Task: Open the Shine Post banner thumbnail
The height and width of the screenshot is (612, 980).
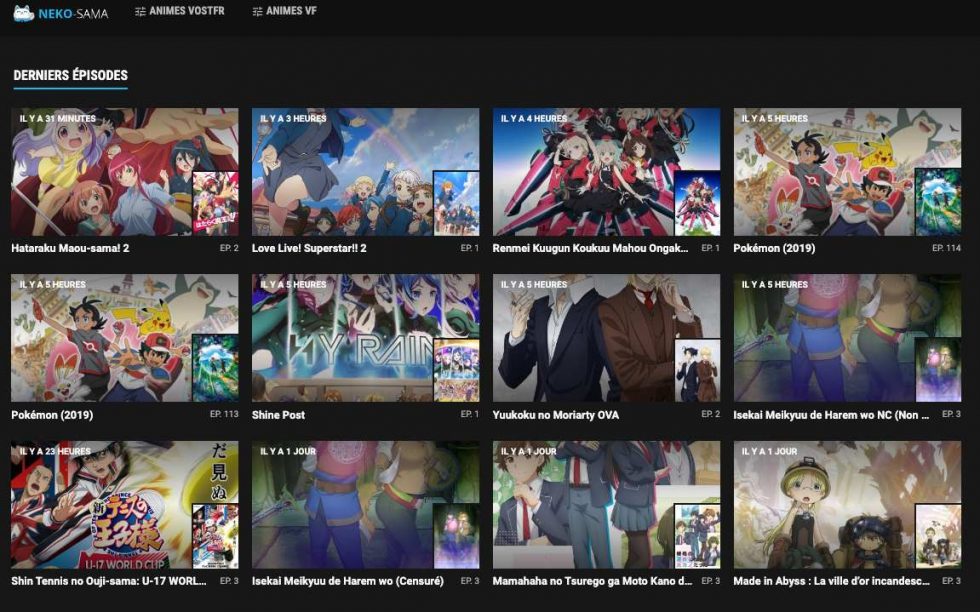Action: (x=366, y=338)
